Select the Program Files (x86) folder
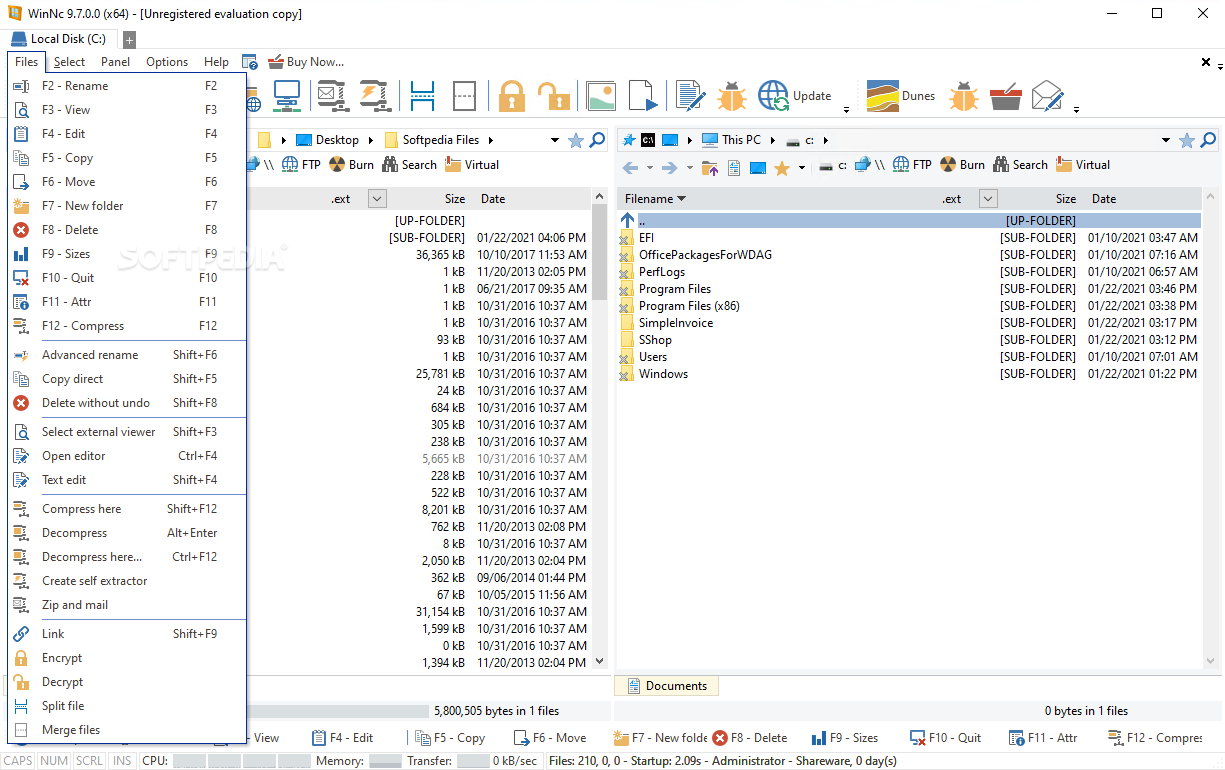Viewport: 1225px width, 770px height. pyautogui.click(x=689, y=306)
